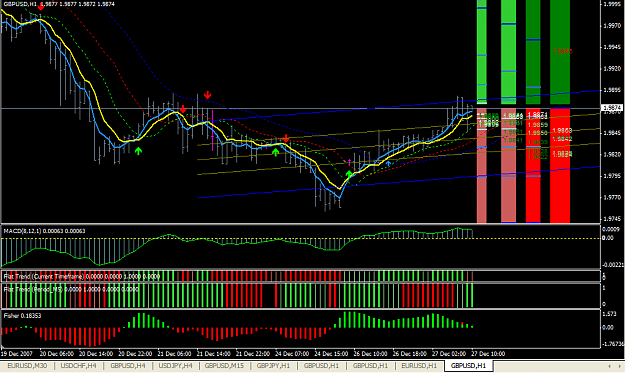Click the MACD(8,12,1) indicator label

[44, 231]
